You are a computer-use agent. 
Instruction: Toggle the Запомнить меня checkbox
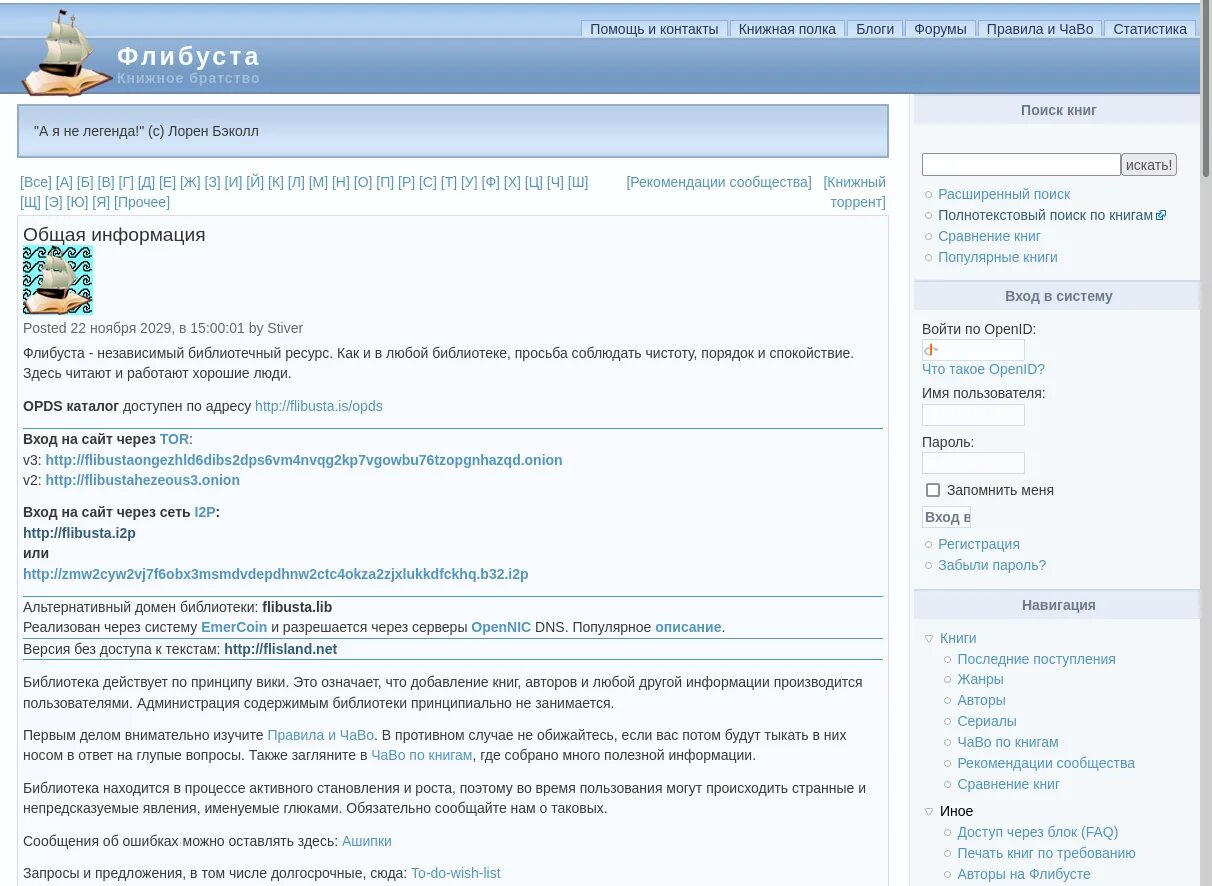pyautogui.click(x=933, y=490)
